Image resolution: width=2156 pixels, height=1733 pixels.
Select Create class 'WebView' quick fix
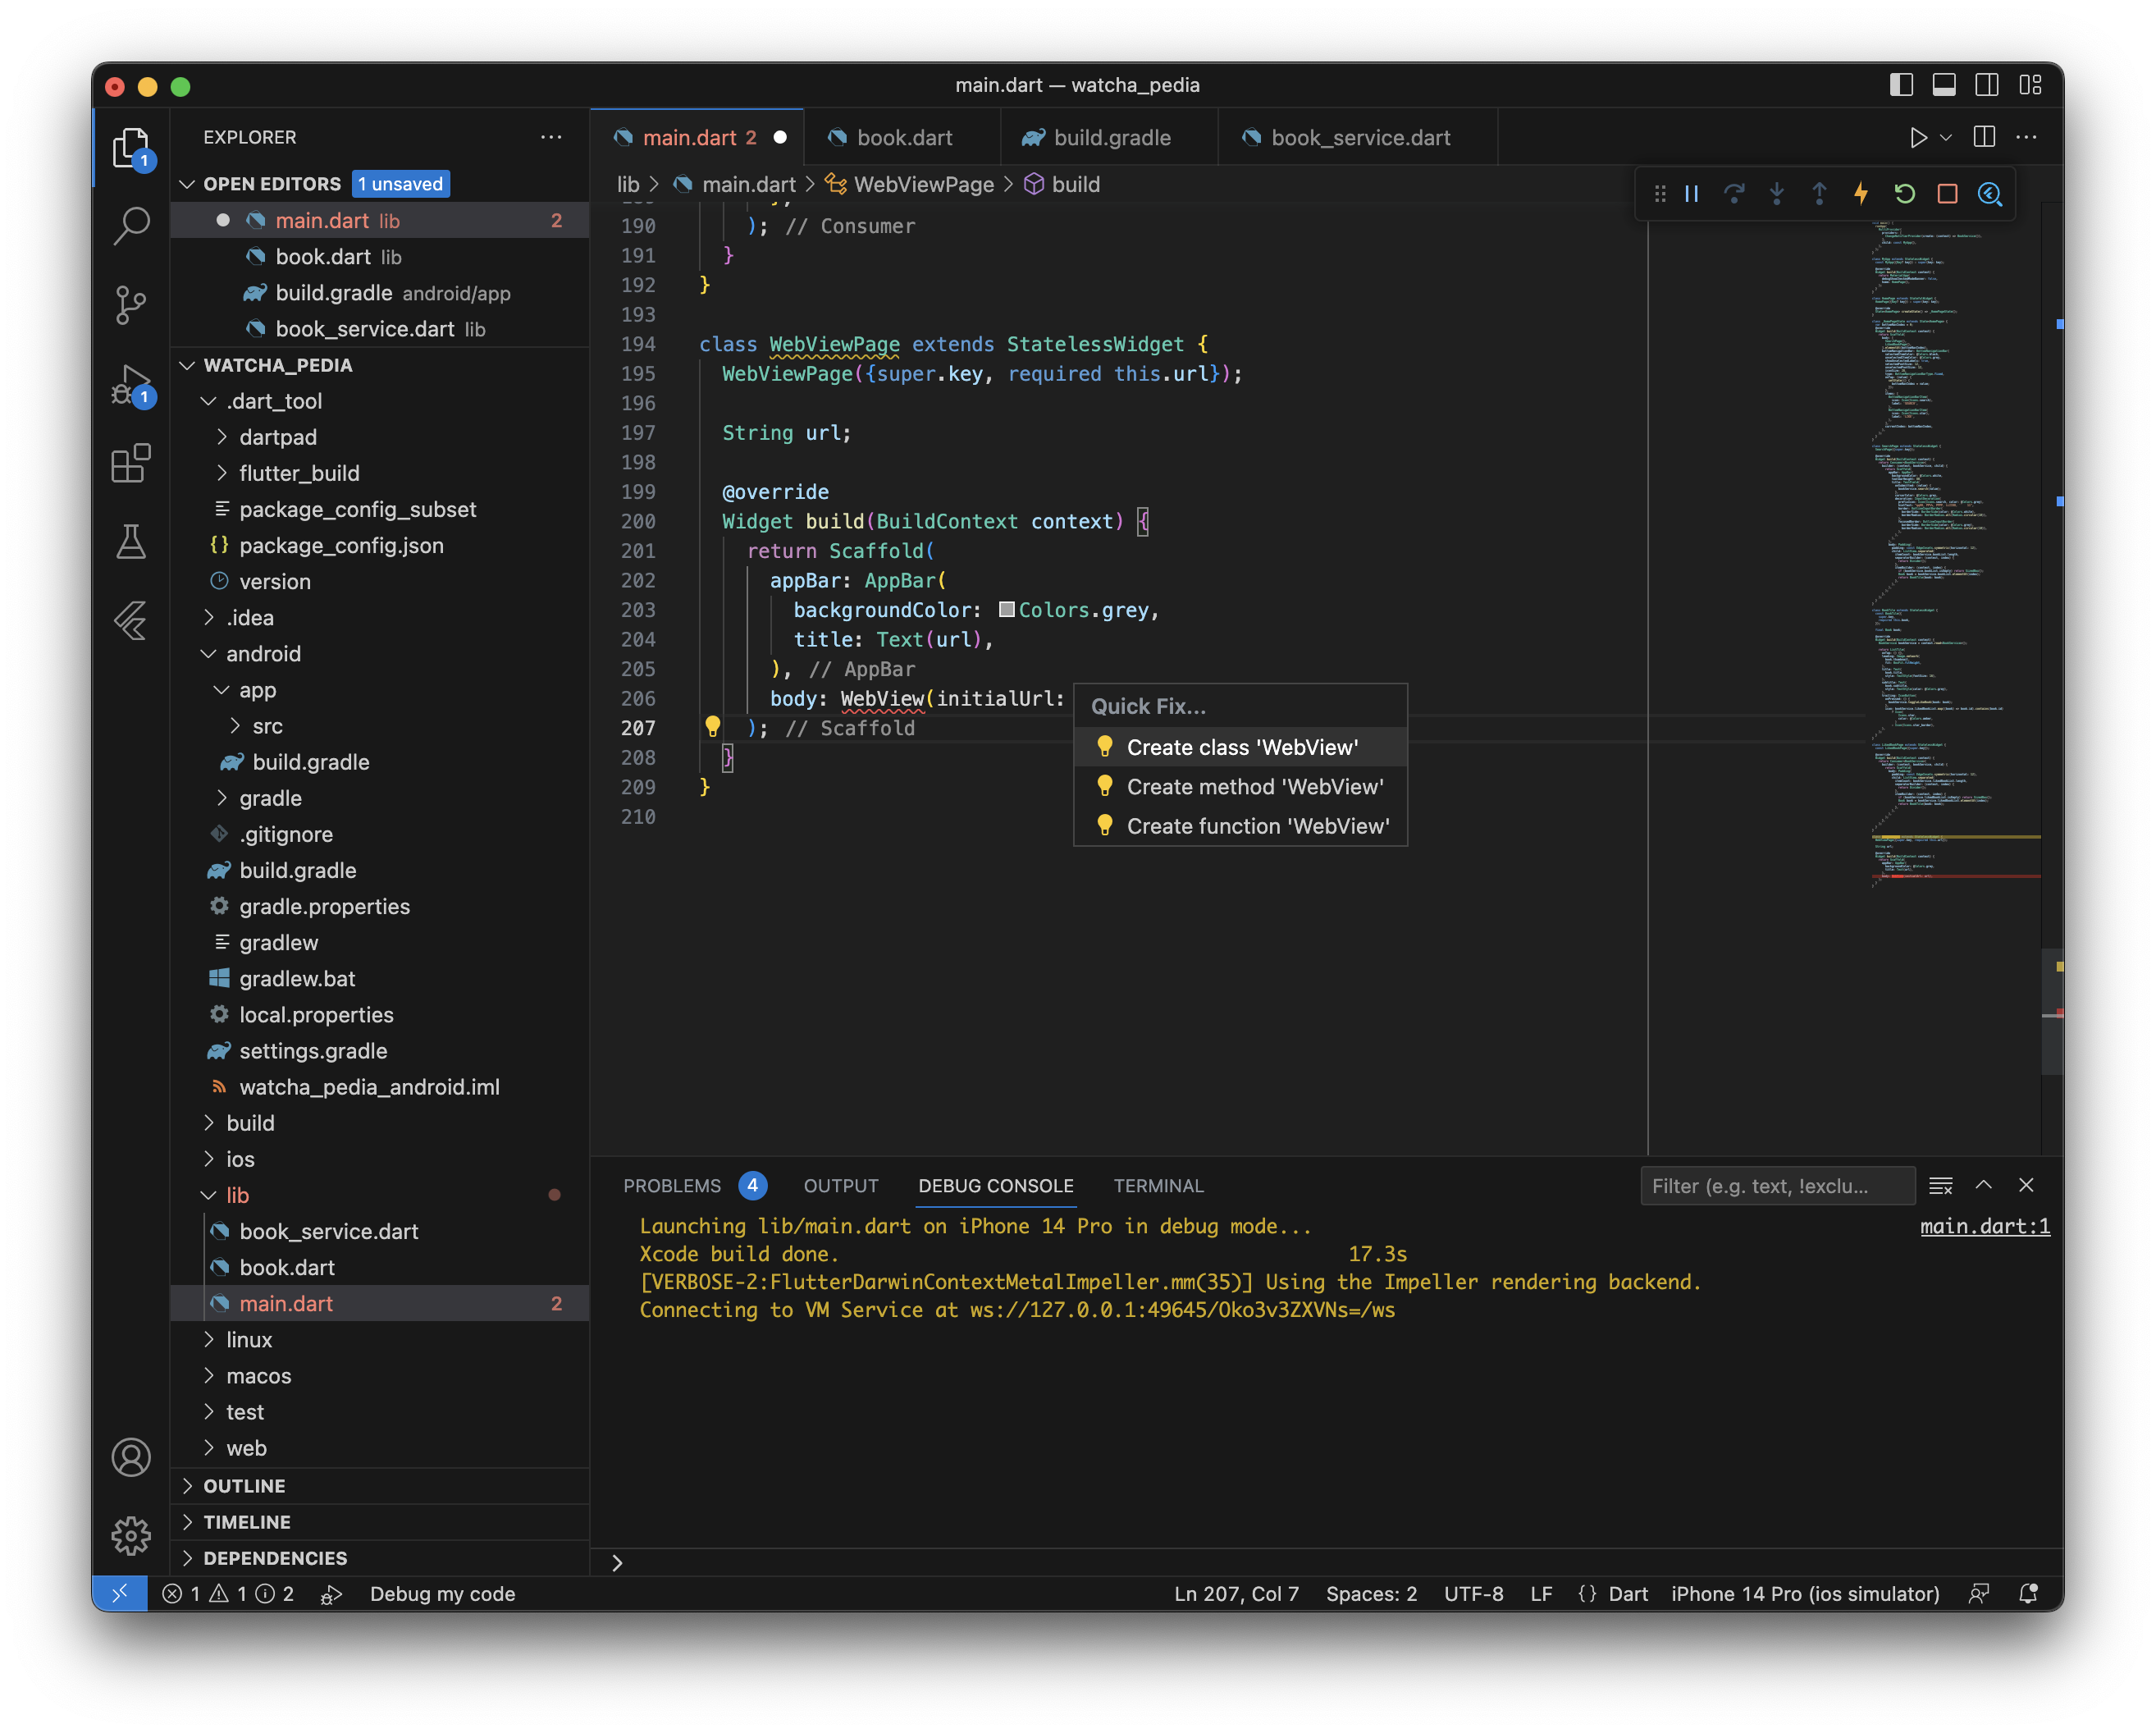point(1240,747)
